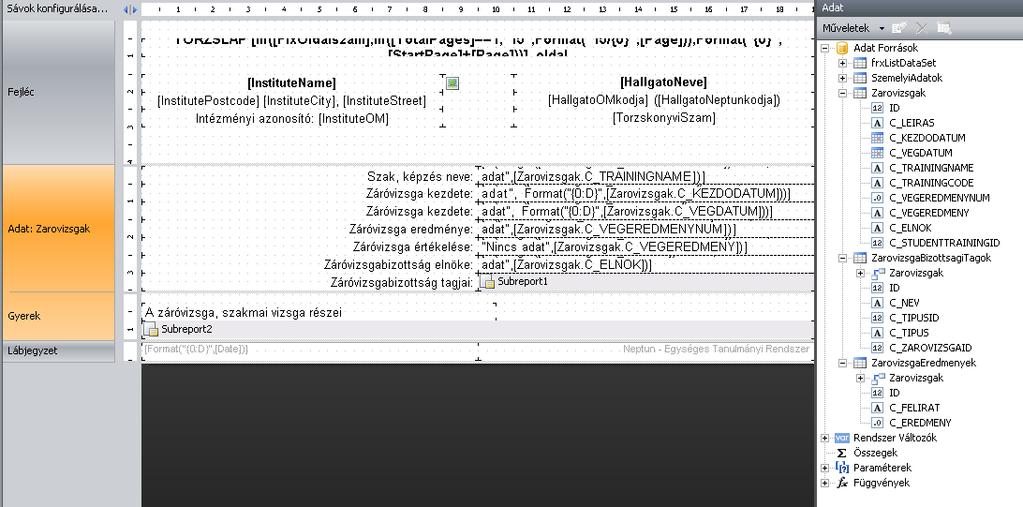Image resolution: width=1023 pixels, height=507 pixels.
Task: Select the Neptun - Egységes Tanulmányi Rendszer footer
Action: click(716, 349)
